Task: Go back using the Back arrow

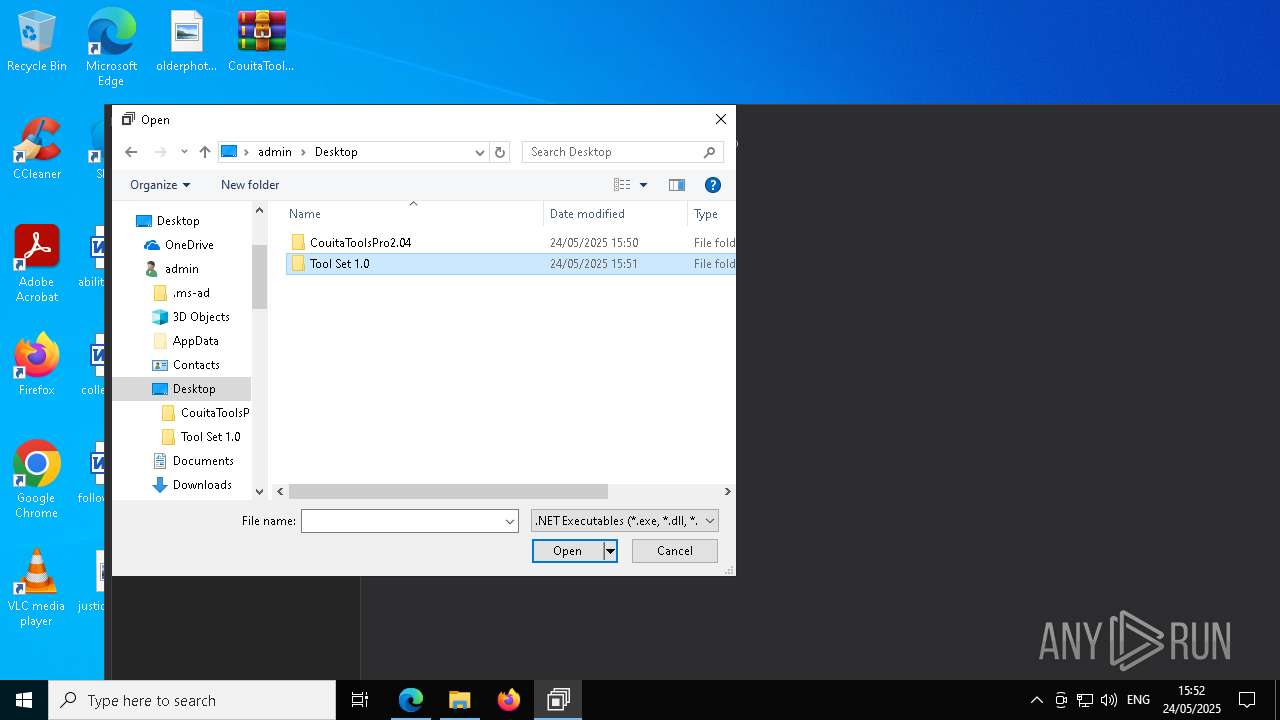Action: point(131,152)
